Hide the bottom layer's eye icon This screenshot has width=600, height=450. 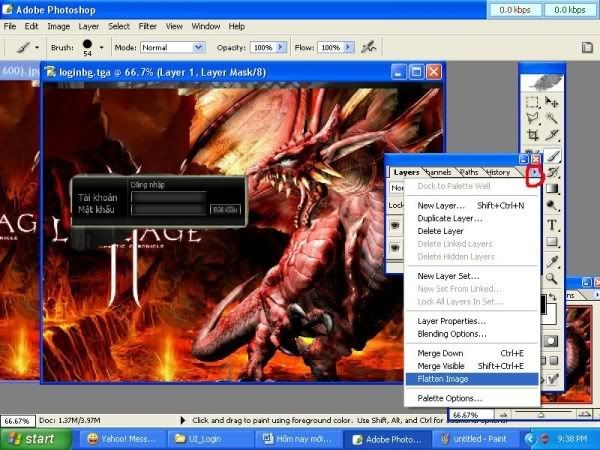click(395, 248)
